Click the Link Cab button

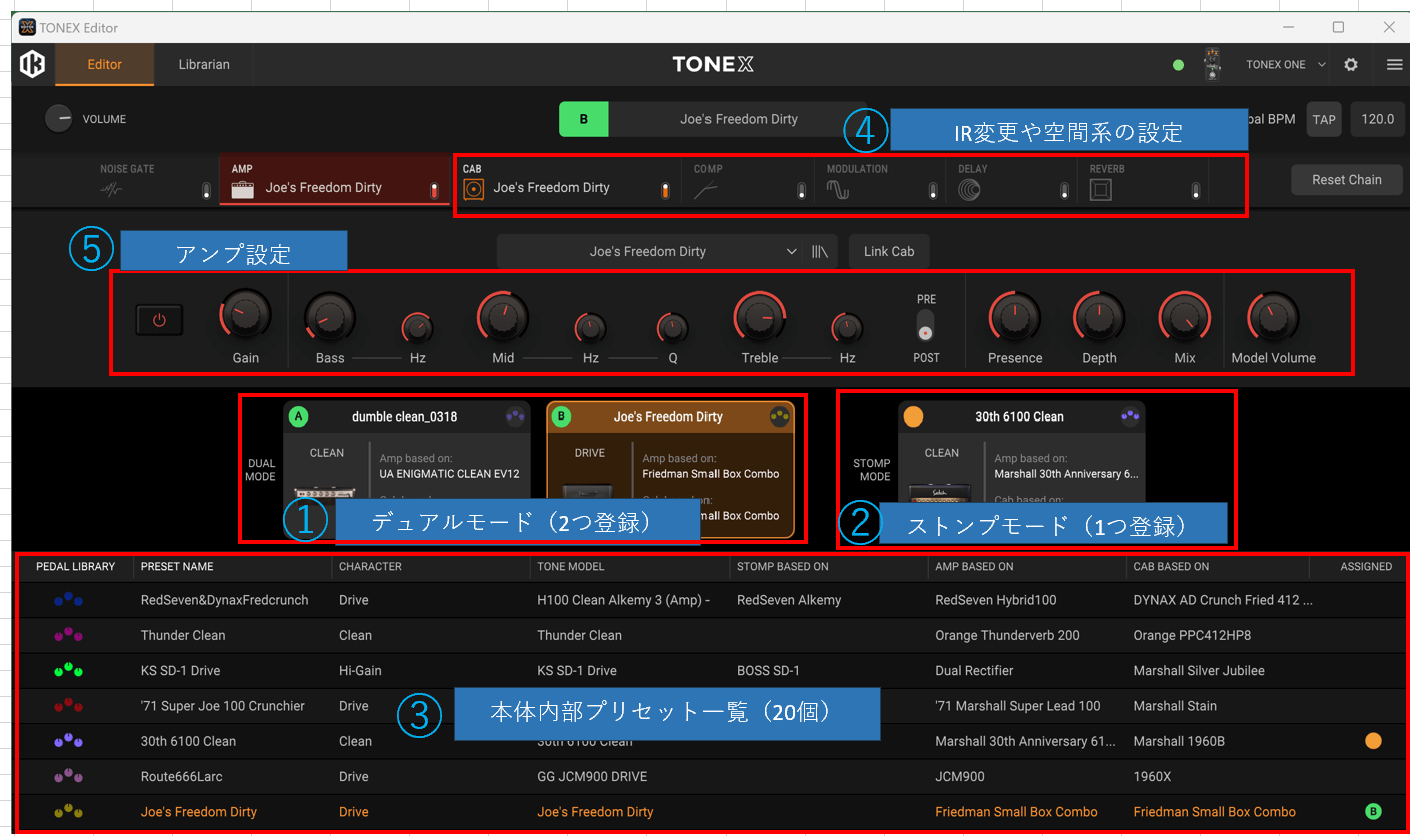(889, 252)
